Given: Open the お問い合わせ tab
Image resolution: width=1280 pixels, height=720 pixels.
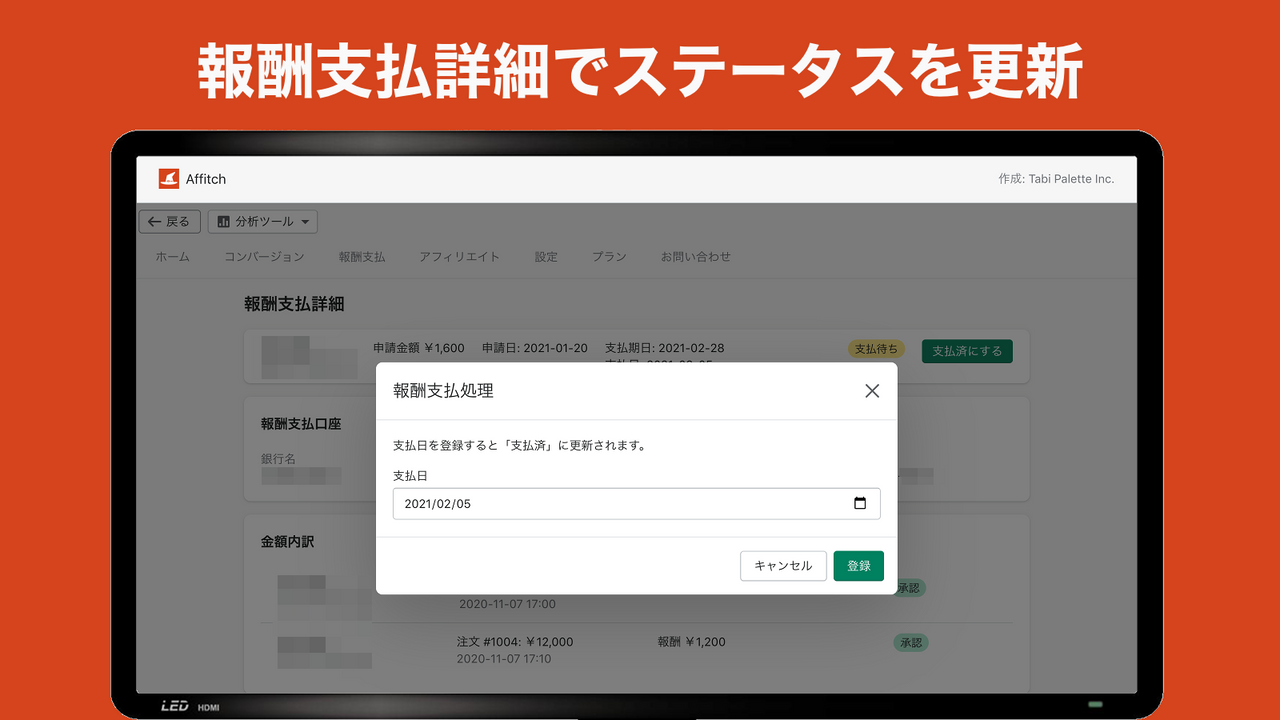Looking at the screenshot, I should point(695,256).
